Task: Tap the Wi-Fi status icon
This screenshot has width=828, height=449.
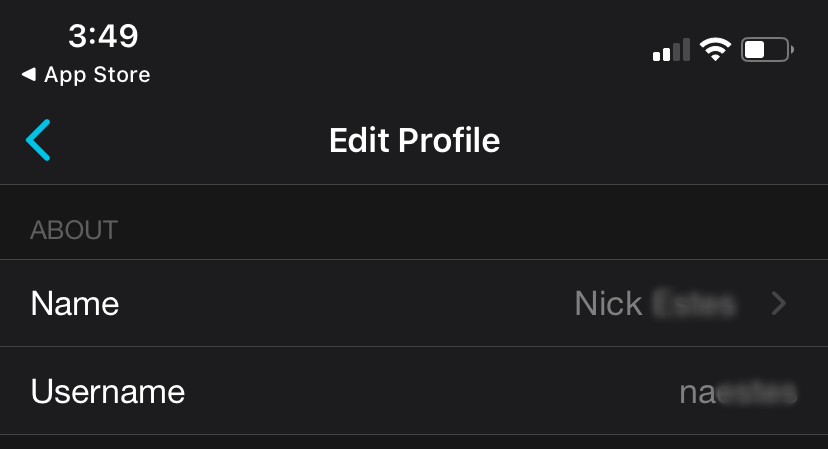Action: click(715, 49)
